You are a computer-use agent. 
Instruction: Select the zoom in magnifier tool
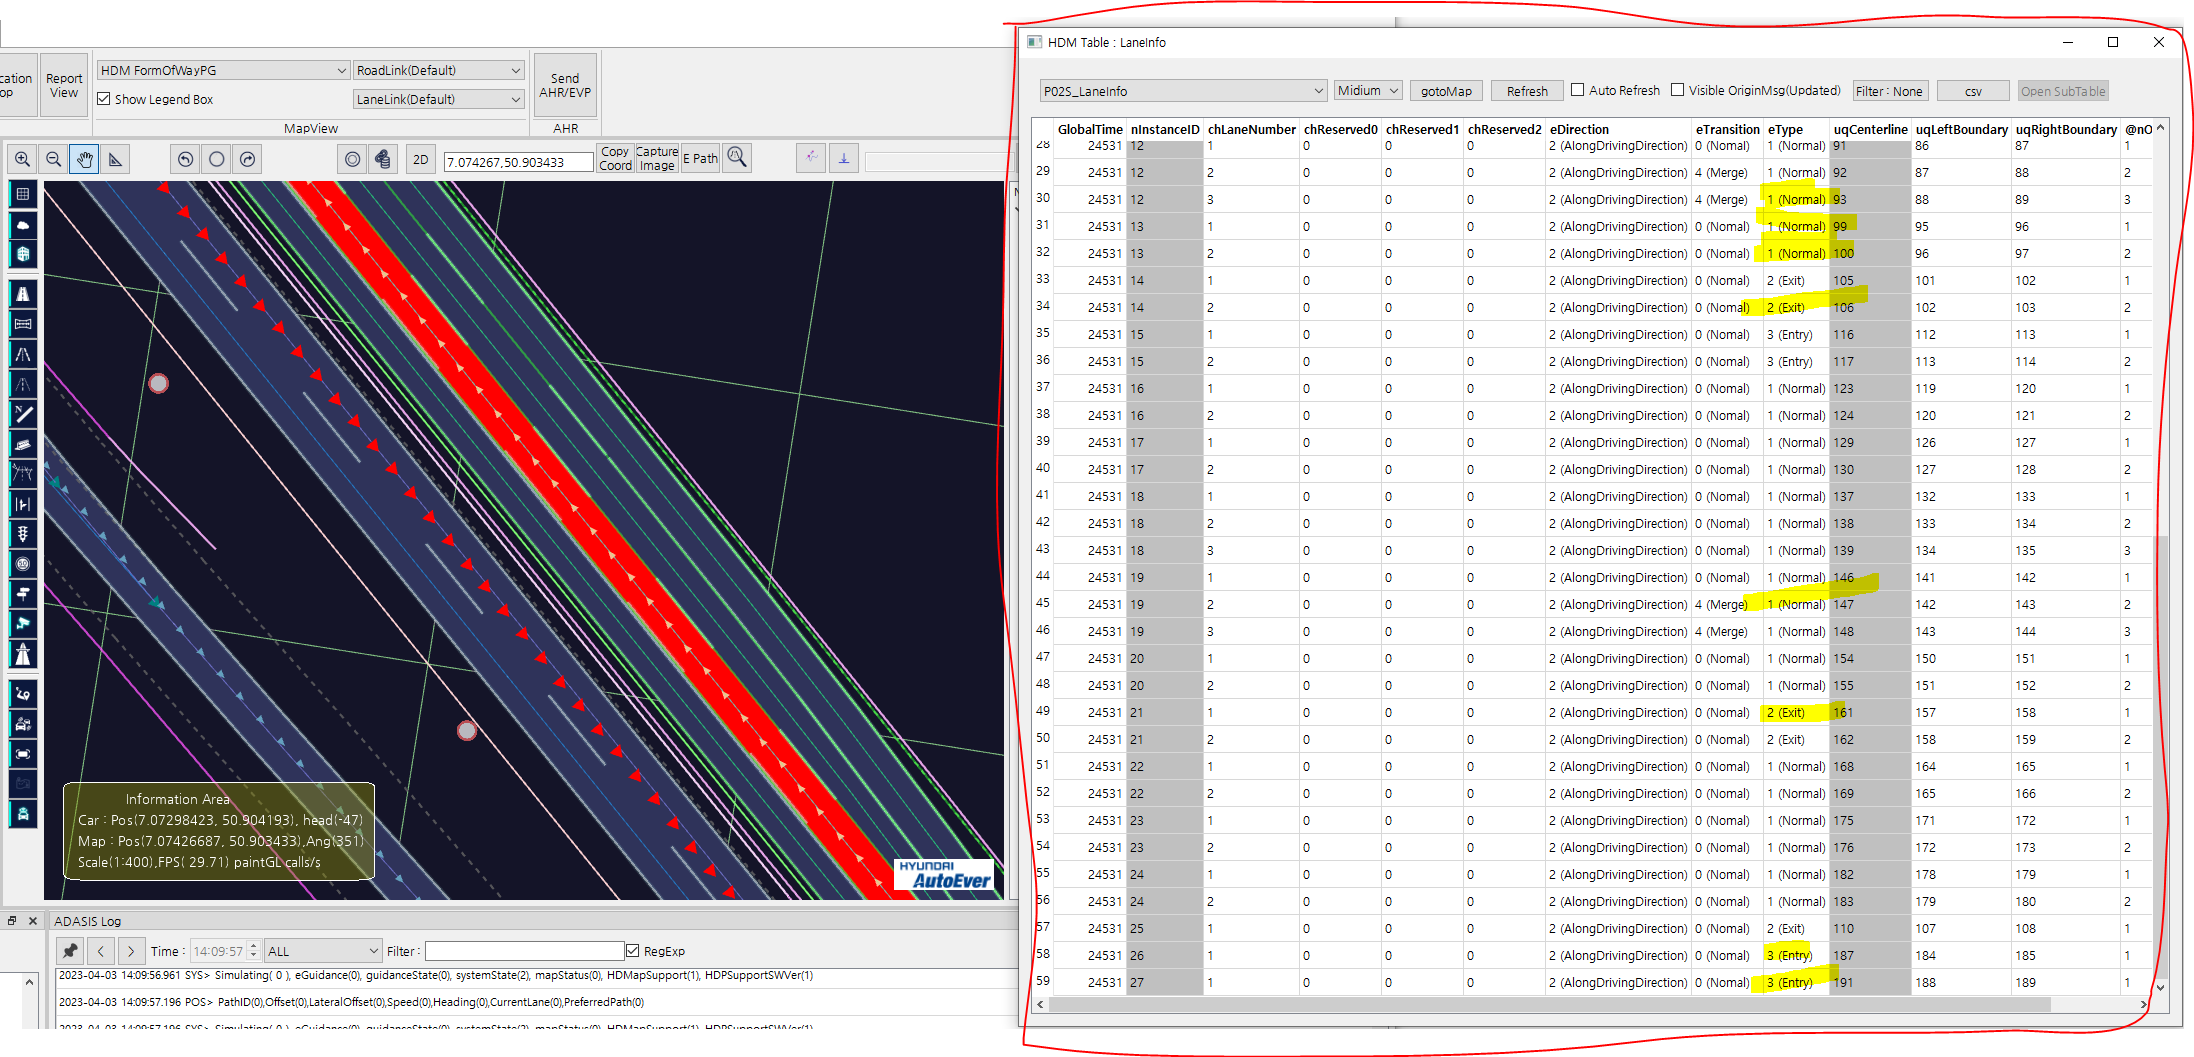21,158
